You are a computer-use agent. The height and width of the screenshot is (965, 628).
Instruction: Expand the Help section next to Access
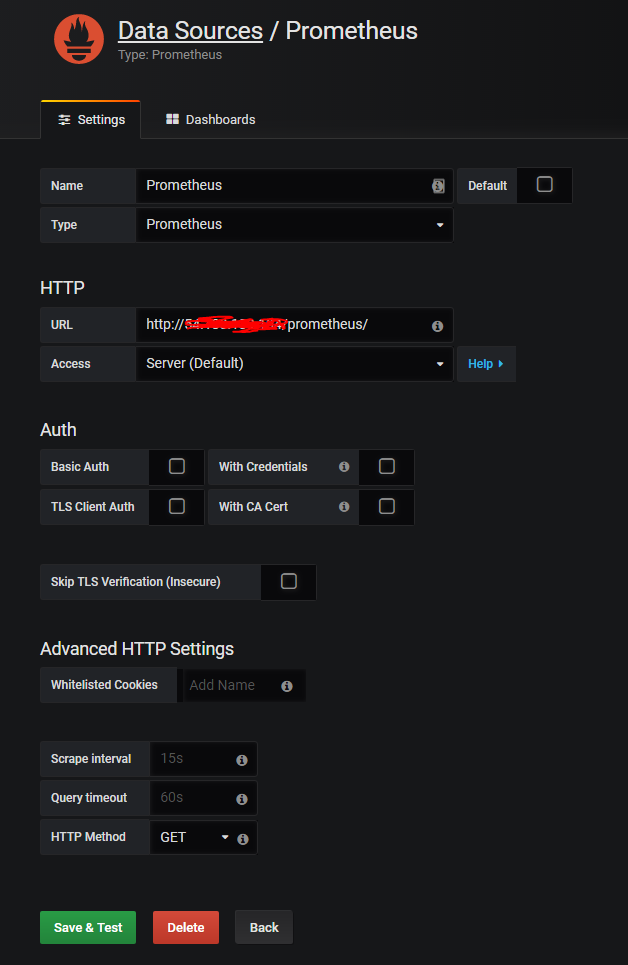(486, 364)
